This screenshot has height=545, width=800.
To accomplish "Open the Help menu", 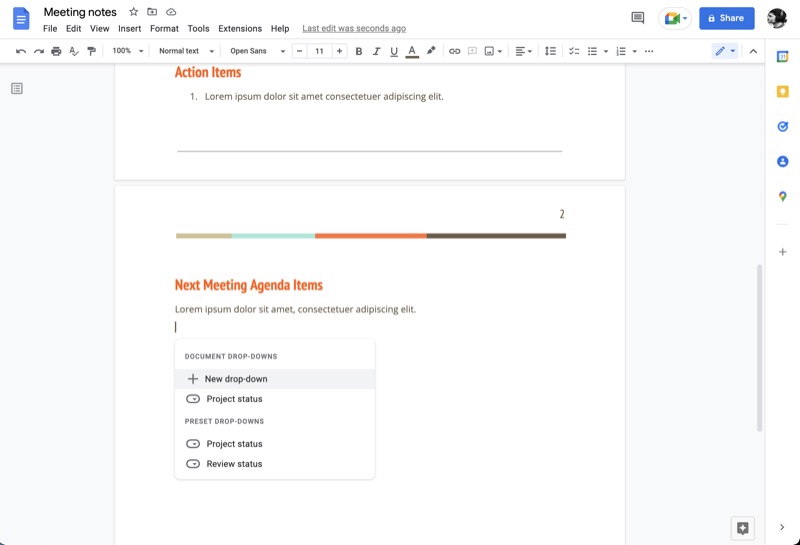I will tap(280, 29).
